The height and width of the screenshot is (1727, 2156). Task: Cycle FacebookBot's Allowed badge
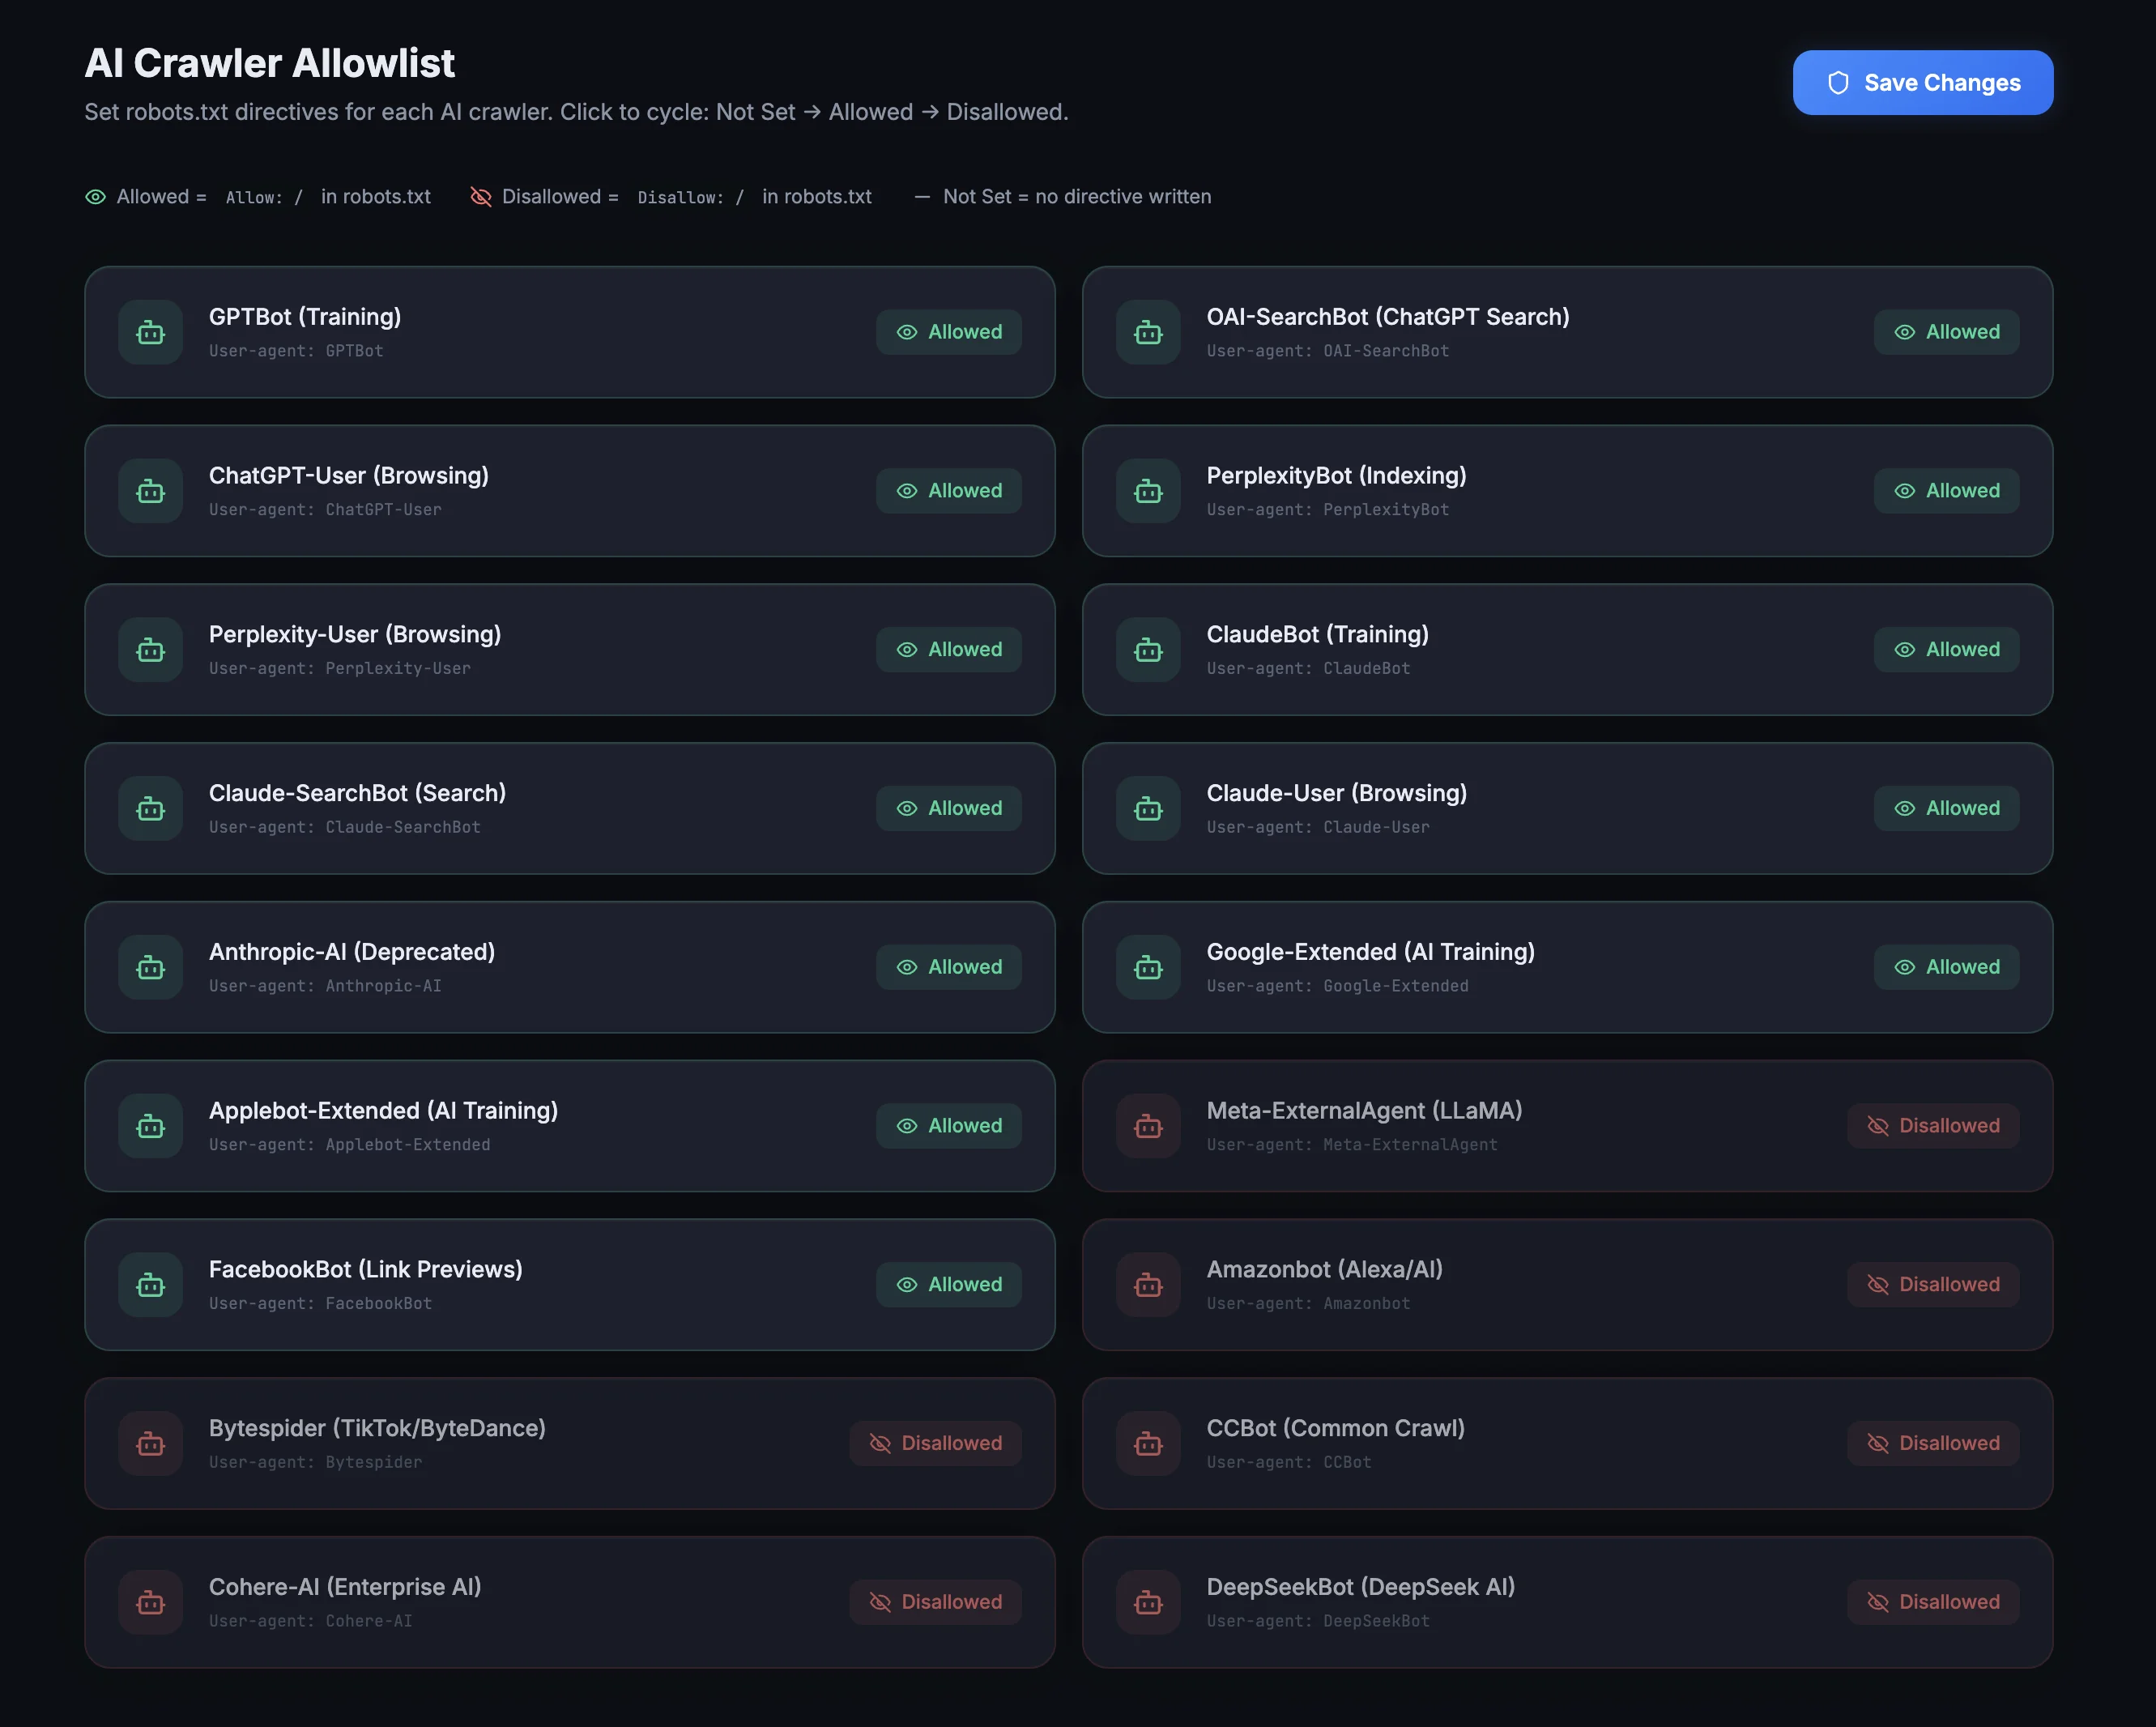coord(948,1284)
